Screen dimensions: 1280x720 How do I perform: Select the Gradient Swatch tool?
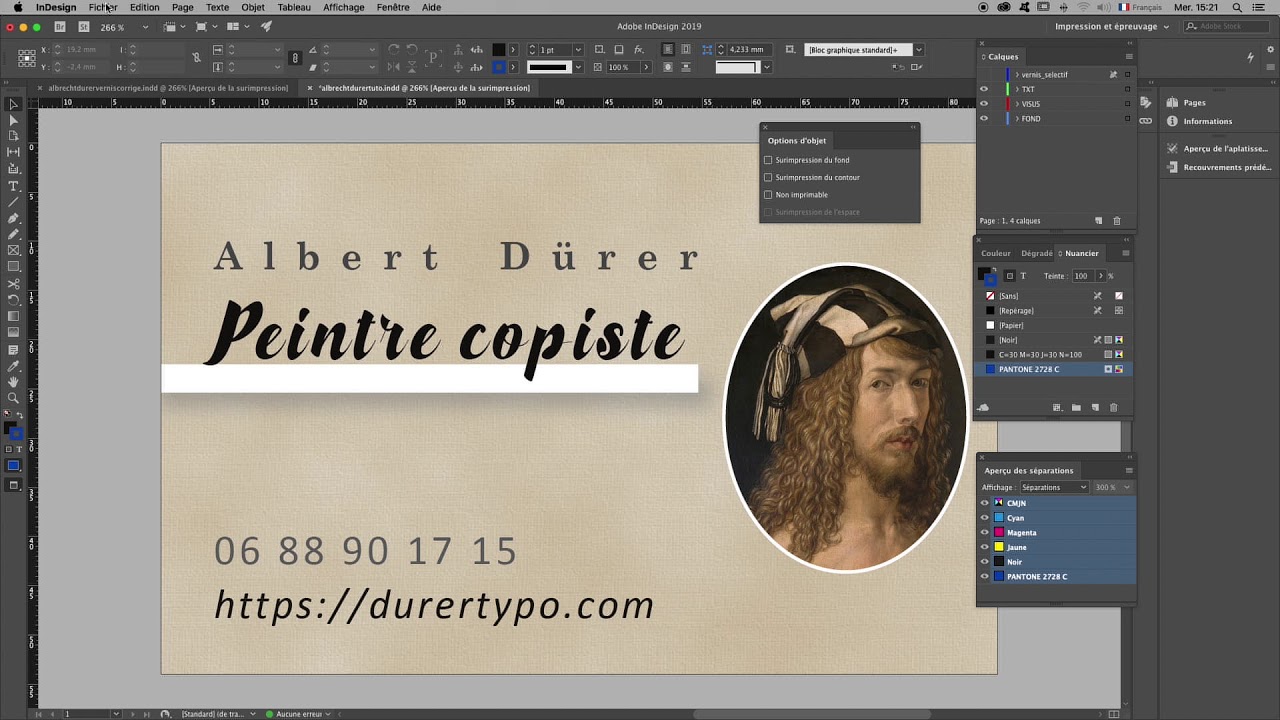[x=13, y=316]
